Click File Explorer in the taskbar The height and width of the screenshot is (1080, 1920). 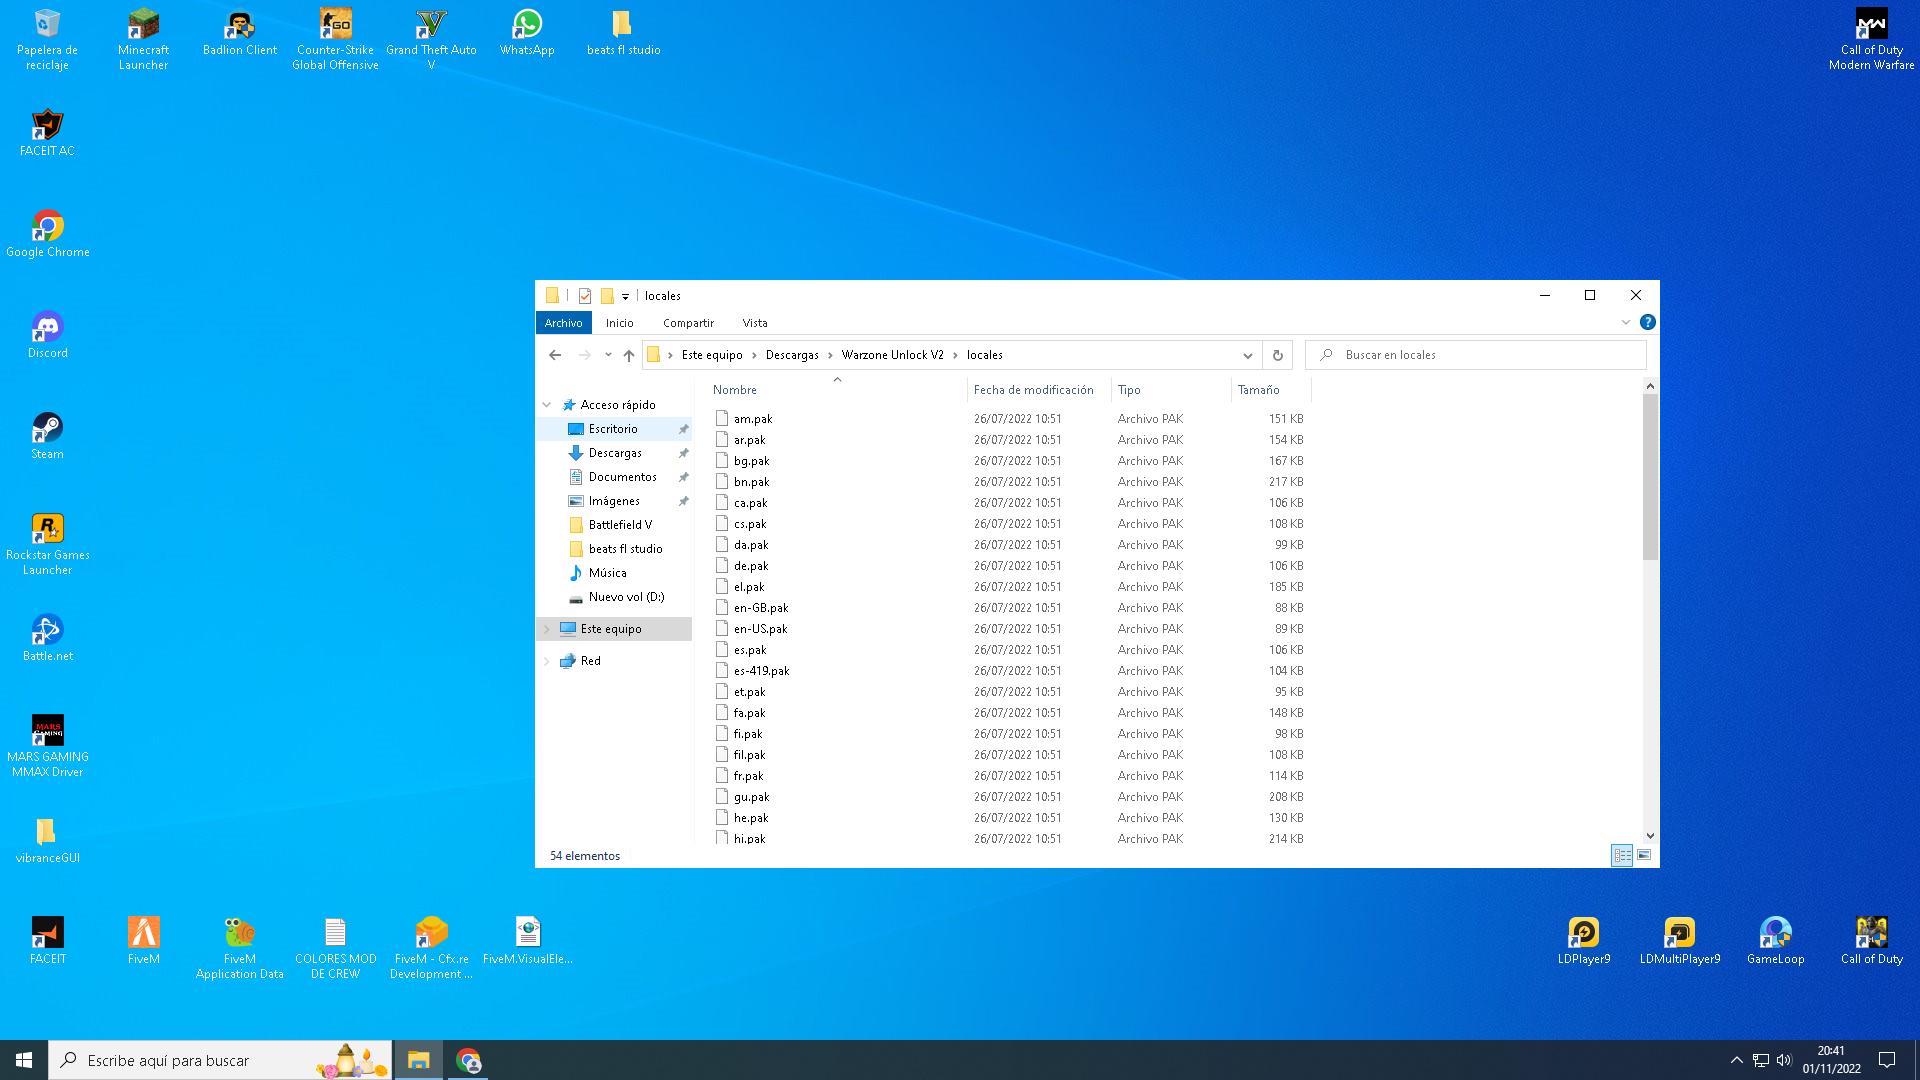click(x=418, y=1060)
